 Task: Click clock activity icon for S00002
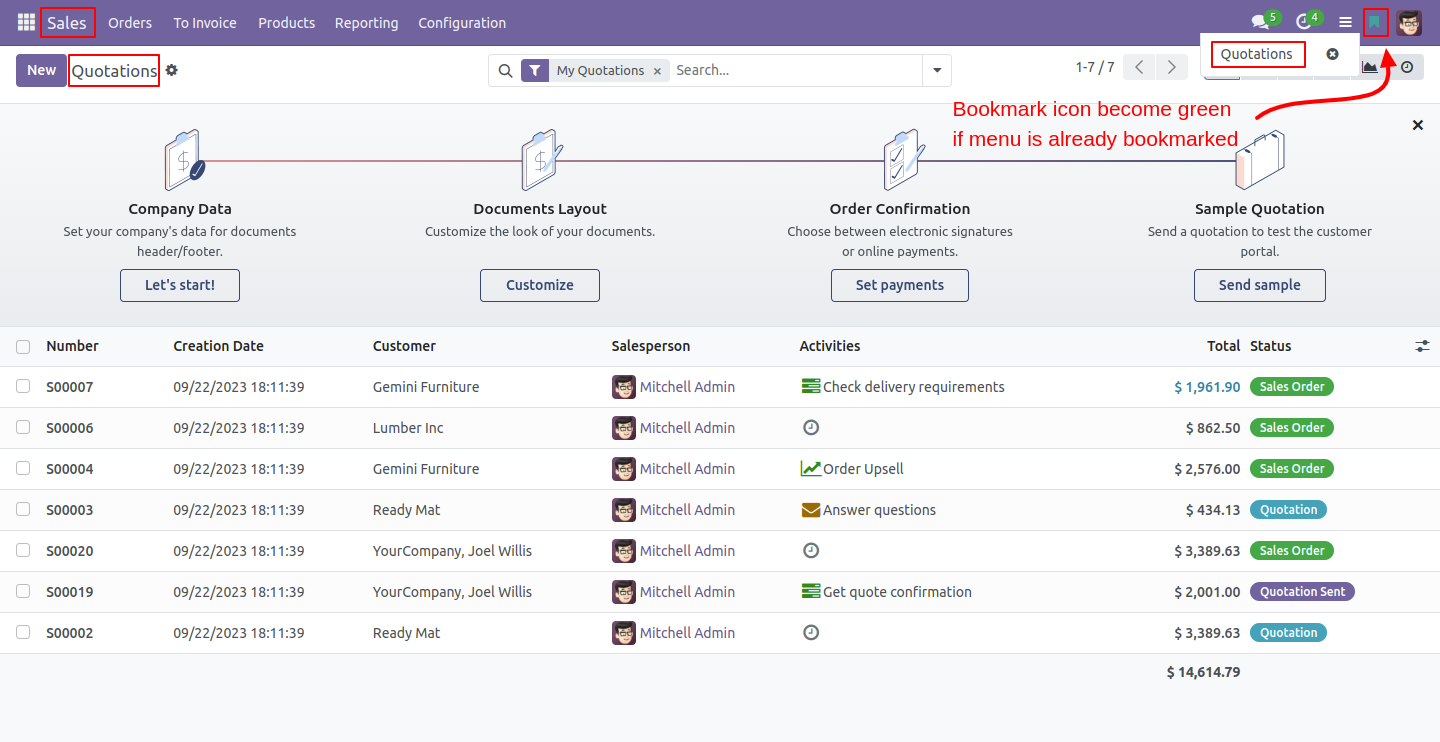(x=811, y=633)
